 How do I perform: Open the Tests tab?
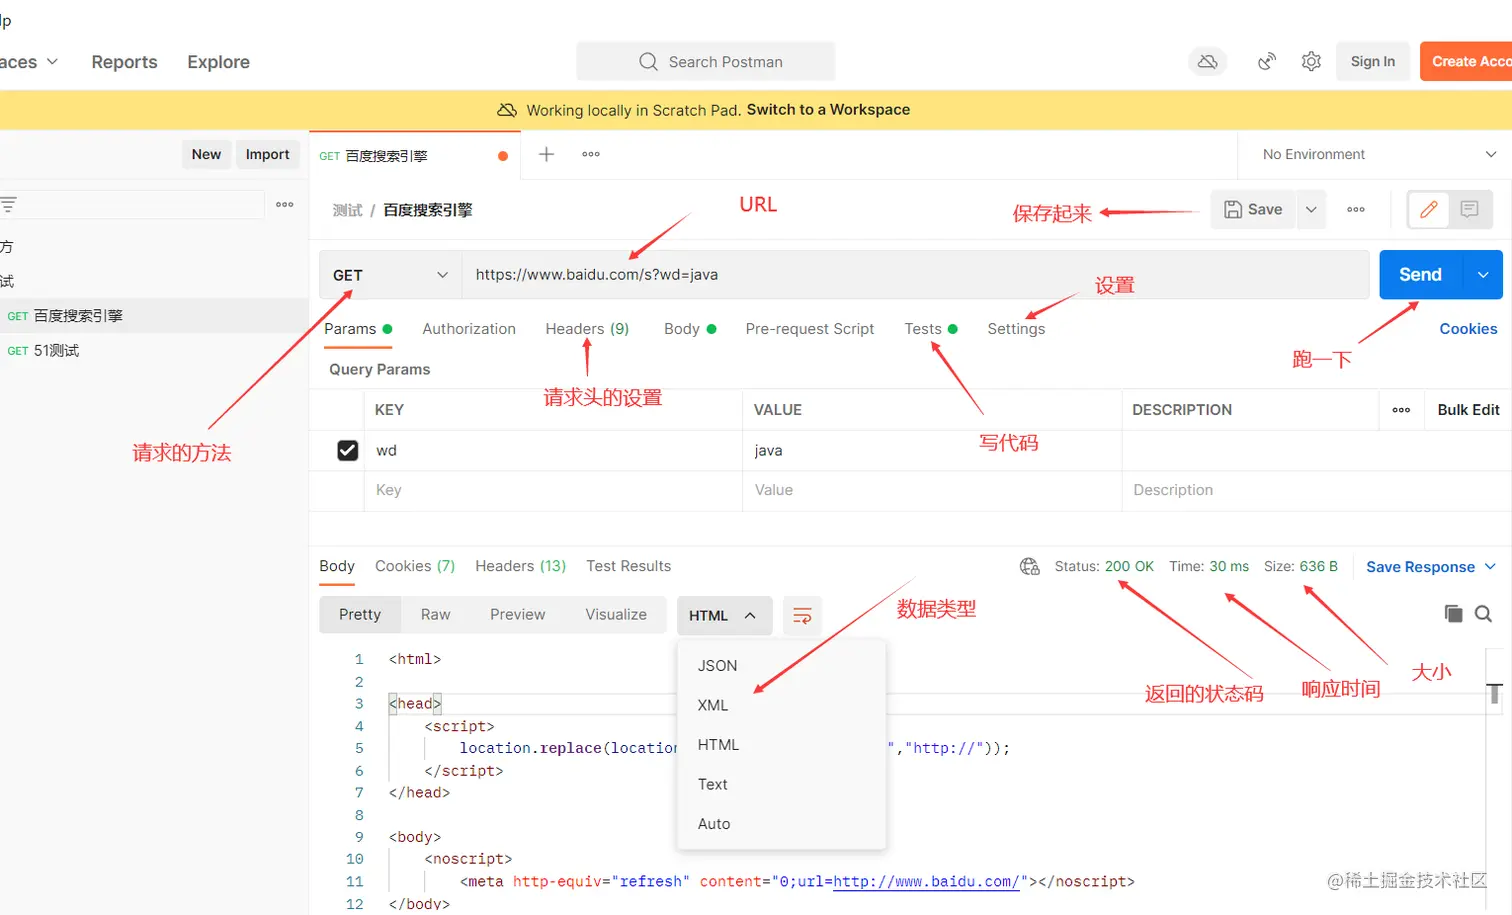(931, 329)
